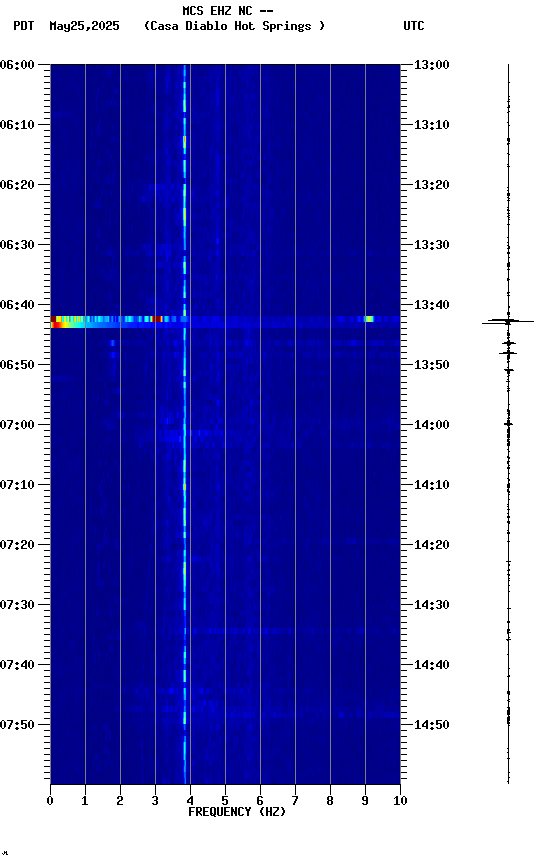The image size is (552, 864).
Task: Click the 14:50 UTC time label
Action: (x=432, y=725)
